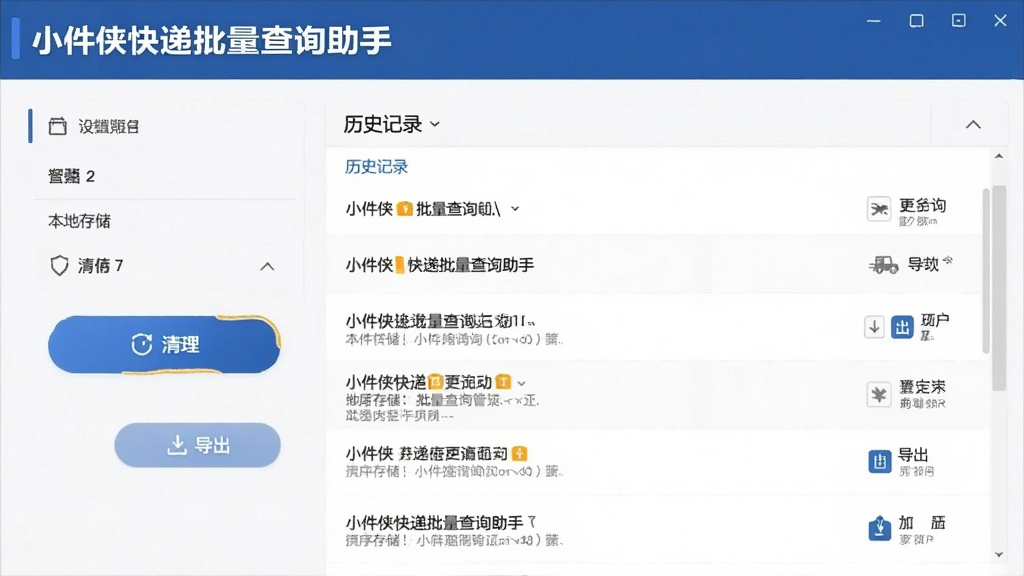Click the 导出 label in the fifth history row
Viewport: 1024px width, 576px height.
click(x=913, y=455)
